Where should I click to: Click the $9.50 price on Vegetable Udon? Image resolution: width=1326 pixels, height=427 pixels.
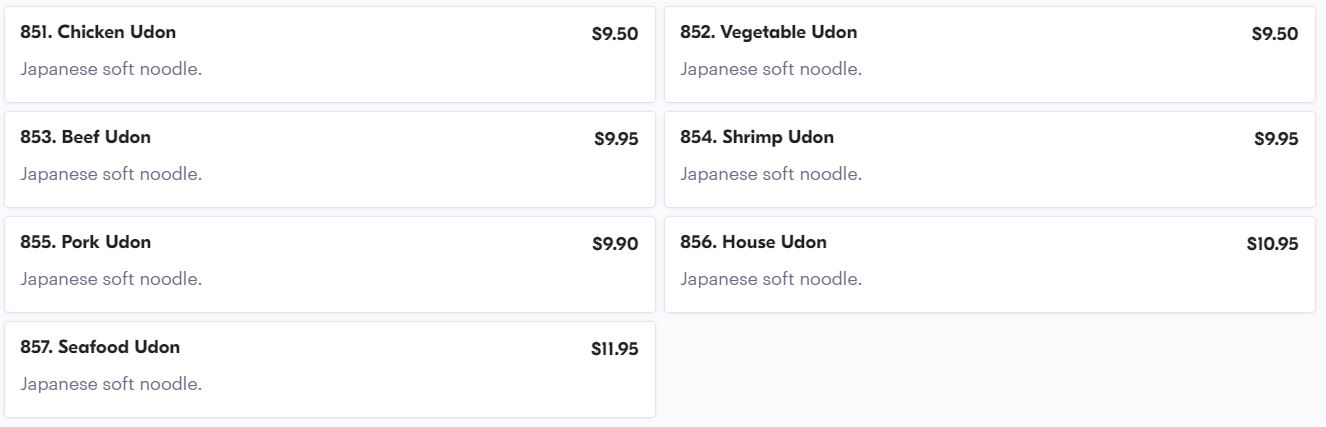click(1274, 34)
